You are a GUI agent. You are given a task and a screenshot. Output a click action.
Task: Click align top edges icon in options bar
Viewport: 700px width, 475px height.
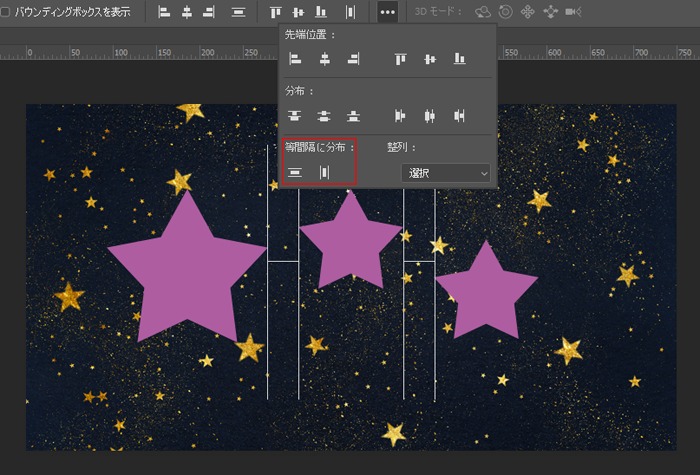[x=275, y=12]
